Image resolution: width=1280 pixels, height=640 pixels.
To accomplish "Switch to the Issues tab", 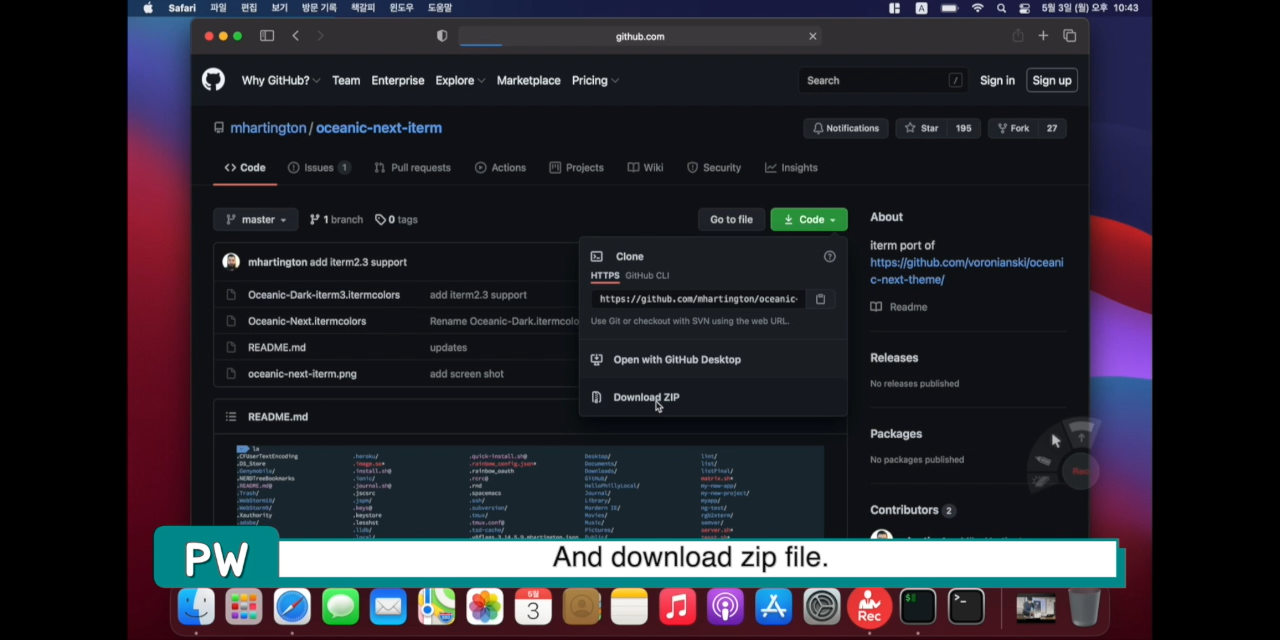I will 319,168.
